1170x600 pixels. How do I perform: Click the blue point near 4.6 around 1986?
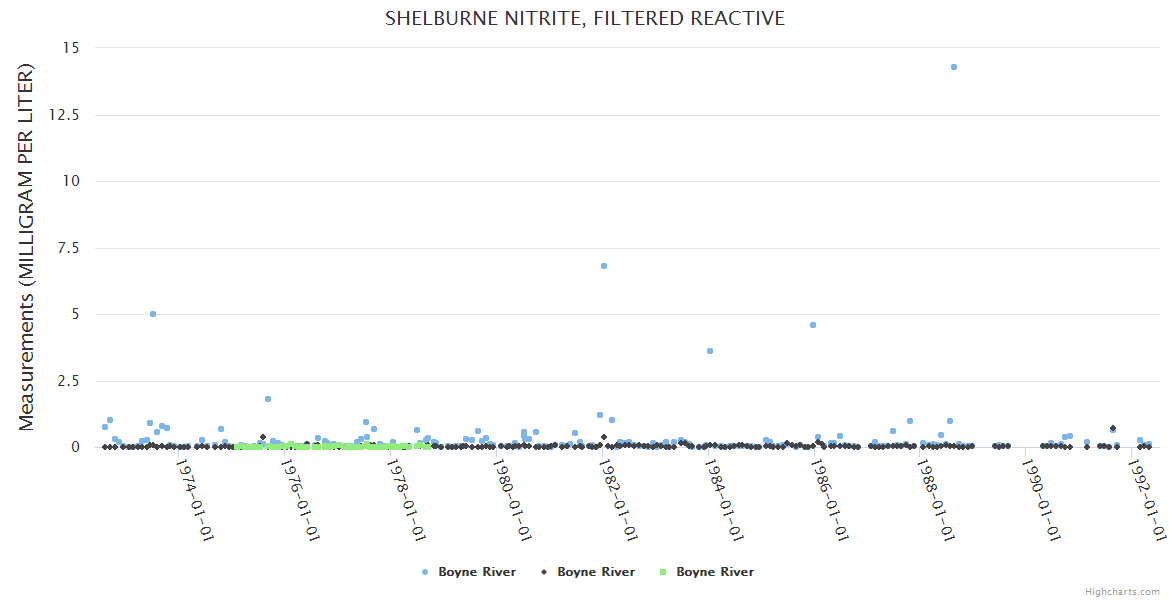coord(813,325)
